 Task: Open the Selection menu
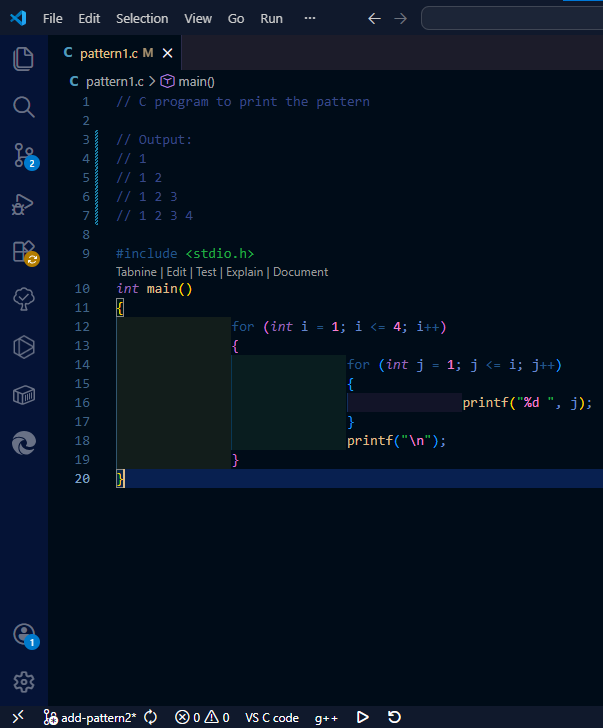142,19
